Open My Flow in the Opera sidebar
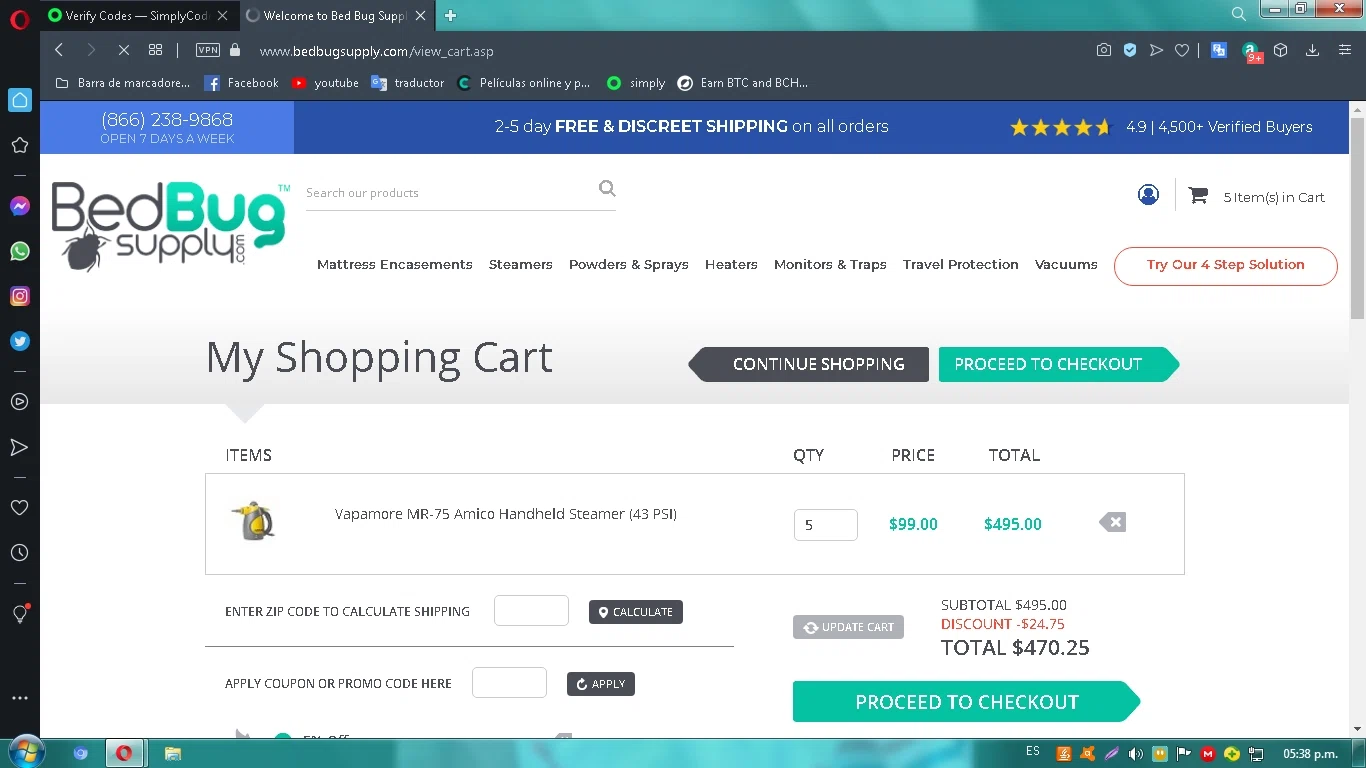1366x768 pixels. (x=19, y=447)
